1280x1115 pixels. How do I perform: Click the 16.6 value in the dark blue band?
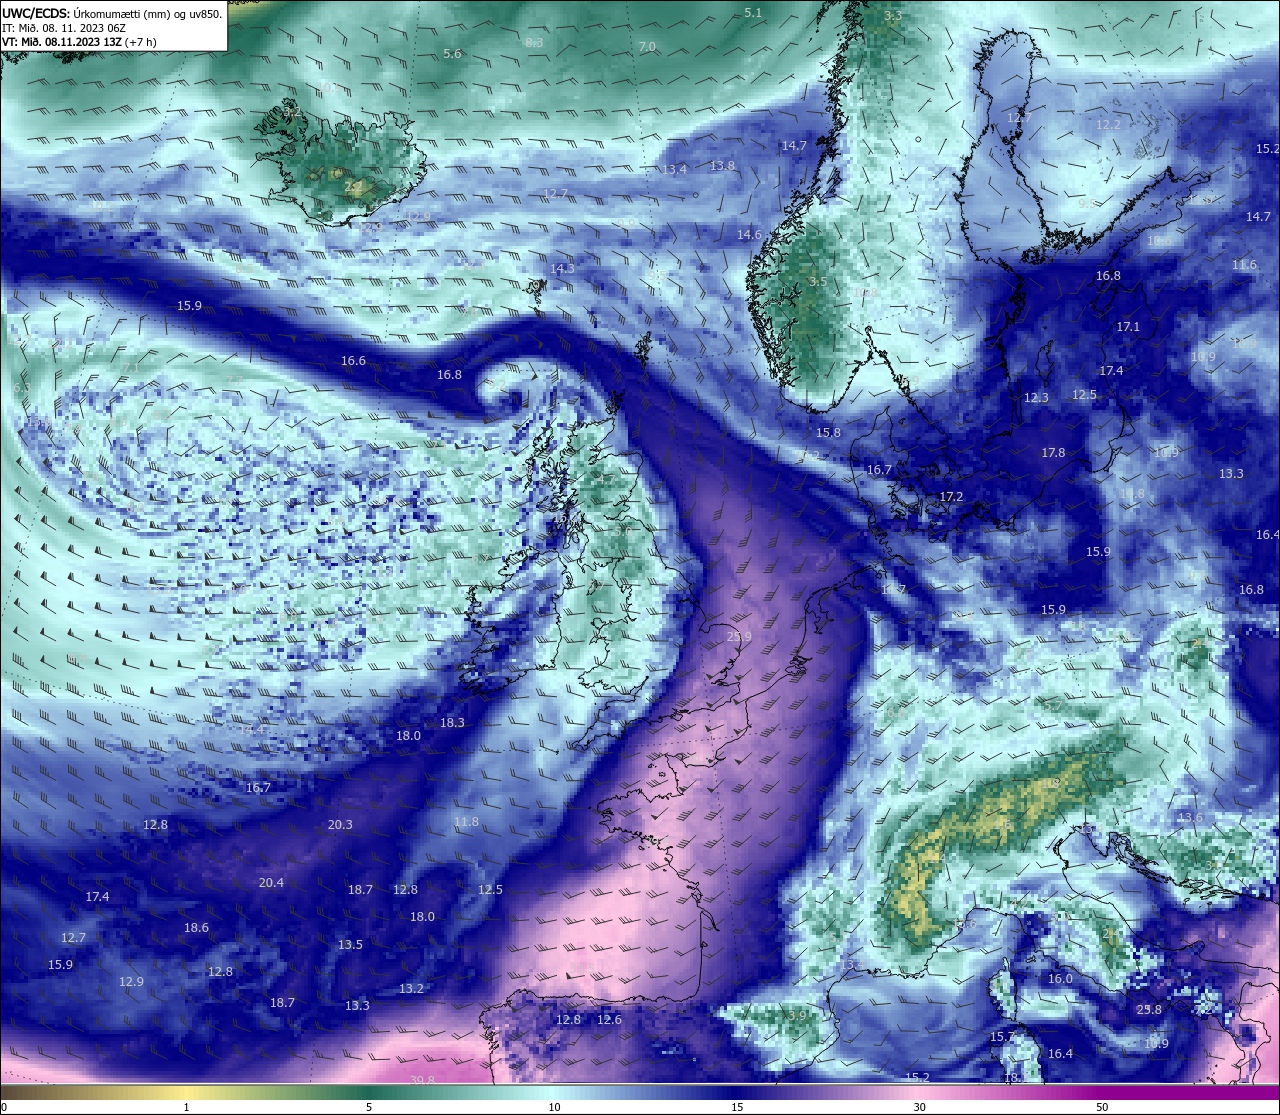[x=353, y=361]
